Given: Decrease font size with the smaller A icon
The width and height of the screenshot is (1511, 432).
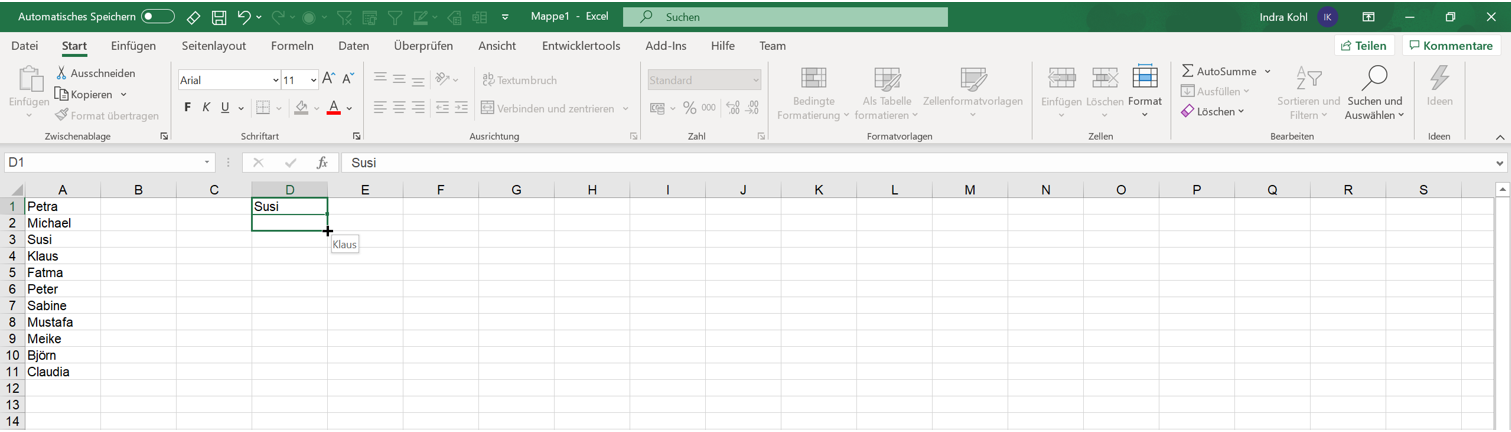Looking at the screenshot, I should [x=348, y=79].
